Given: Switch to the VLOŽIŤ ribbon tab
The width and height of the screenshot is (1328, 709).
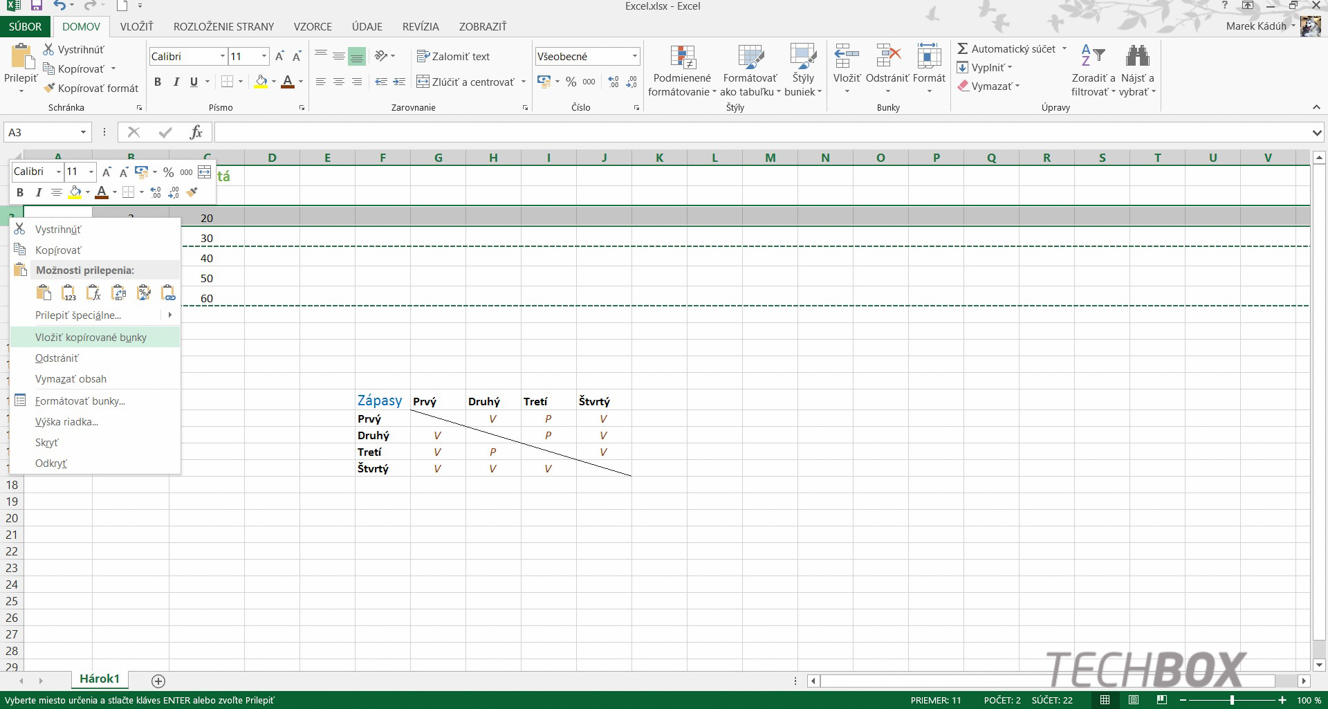Looking at the screenshot, I should [136, 27].
